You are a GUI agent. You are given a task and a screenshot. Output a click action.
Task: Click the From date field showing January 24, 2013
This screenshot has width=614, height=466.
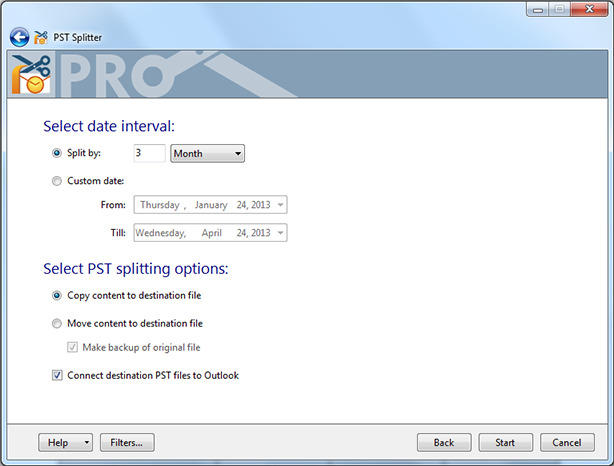tap(210, 205)
